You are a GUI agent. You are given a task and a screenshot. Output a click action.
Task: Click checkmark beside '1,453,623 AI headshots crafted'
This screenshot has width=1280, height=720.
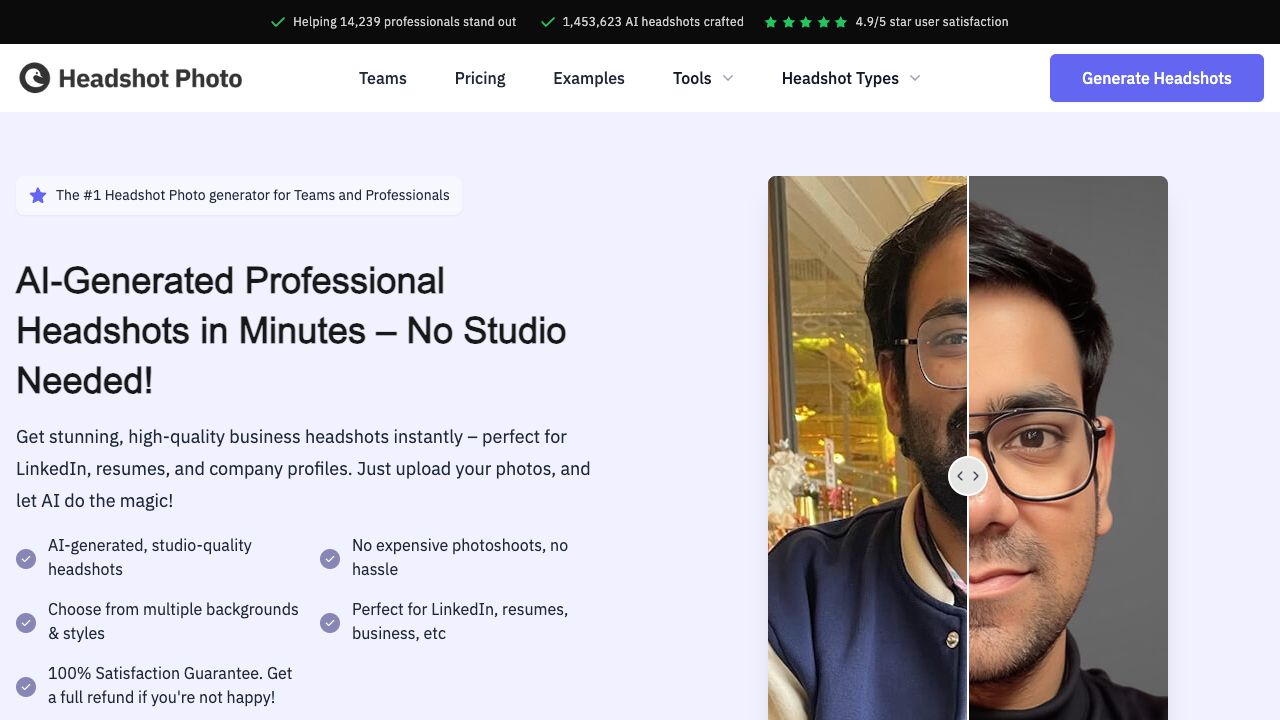[x=547, y=22]
